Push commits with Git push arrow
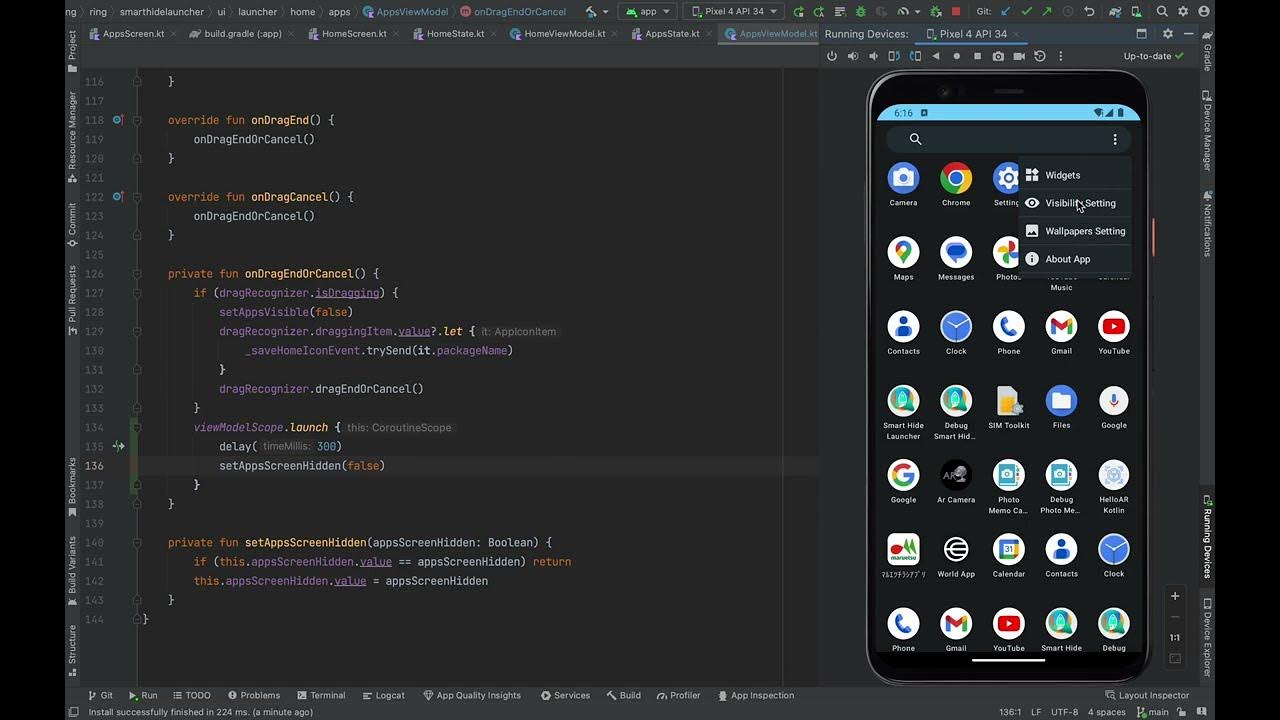This screenshot has height=720, width=1280. (x=1046, y=12)
